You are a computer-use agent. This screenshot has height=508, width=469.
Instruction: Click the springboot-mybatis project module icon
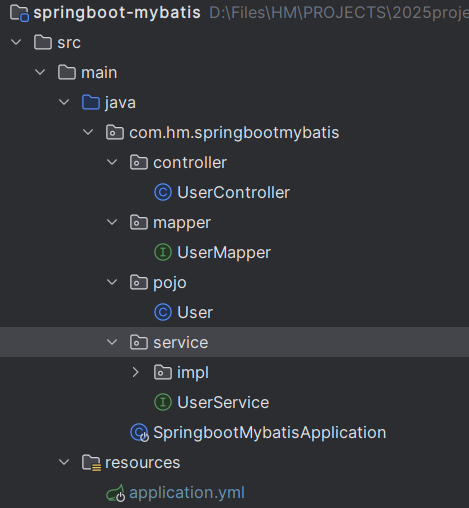[19, 13]
